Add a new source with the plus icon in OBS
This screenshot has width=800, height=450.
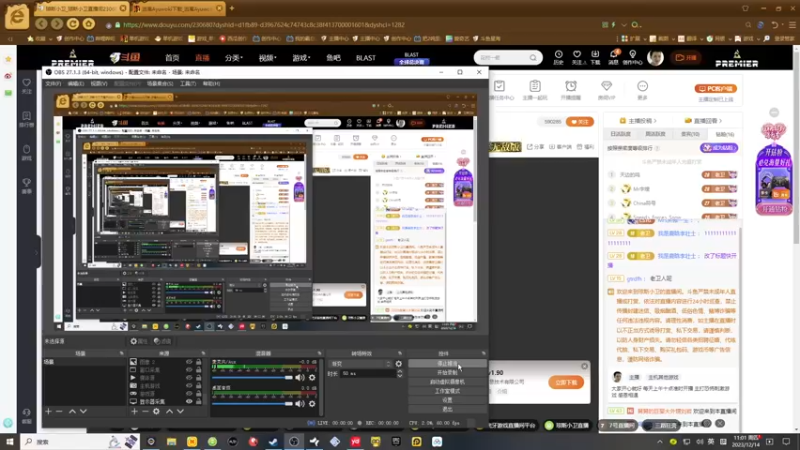click(134, 411)
